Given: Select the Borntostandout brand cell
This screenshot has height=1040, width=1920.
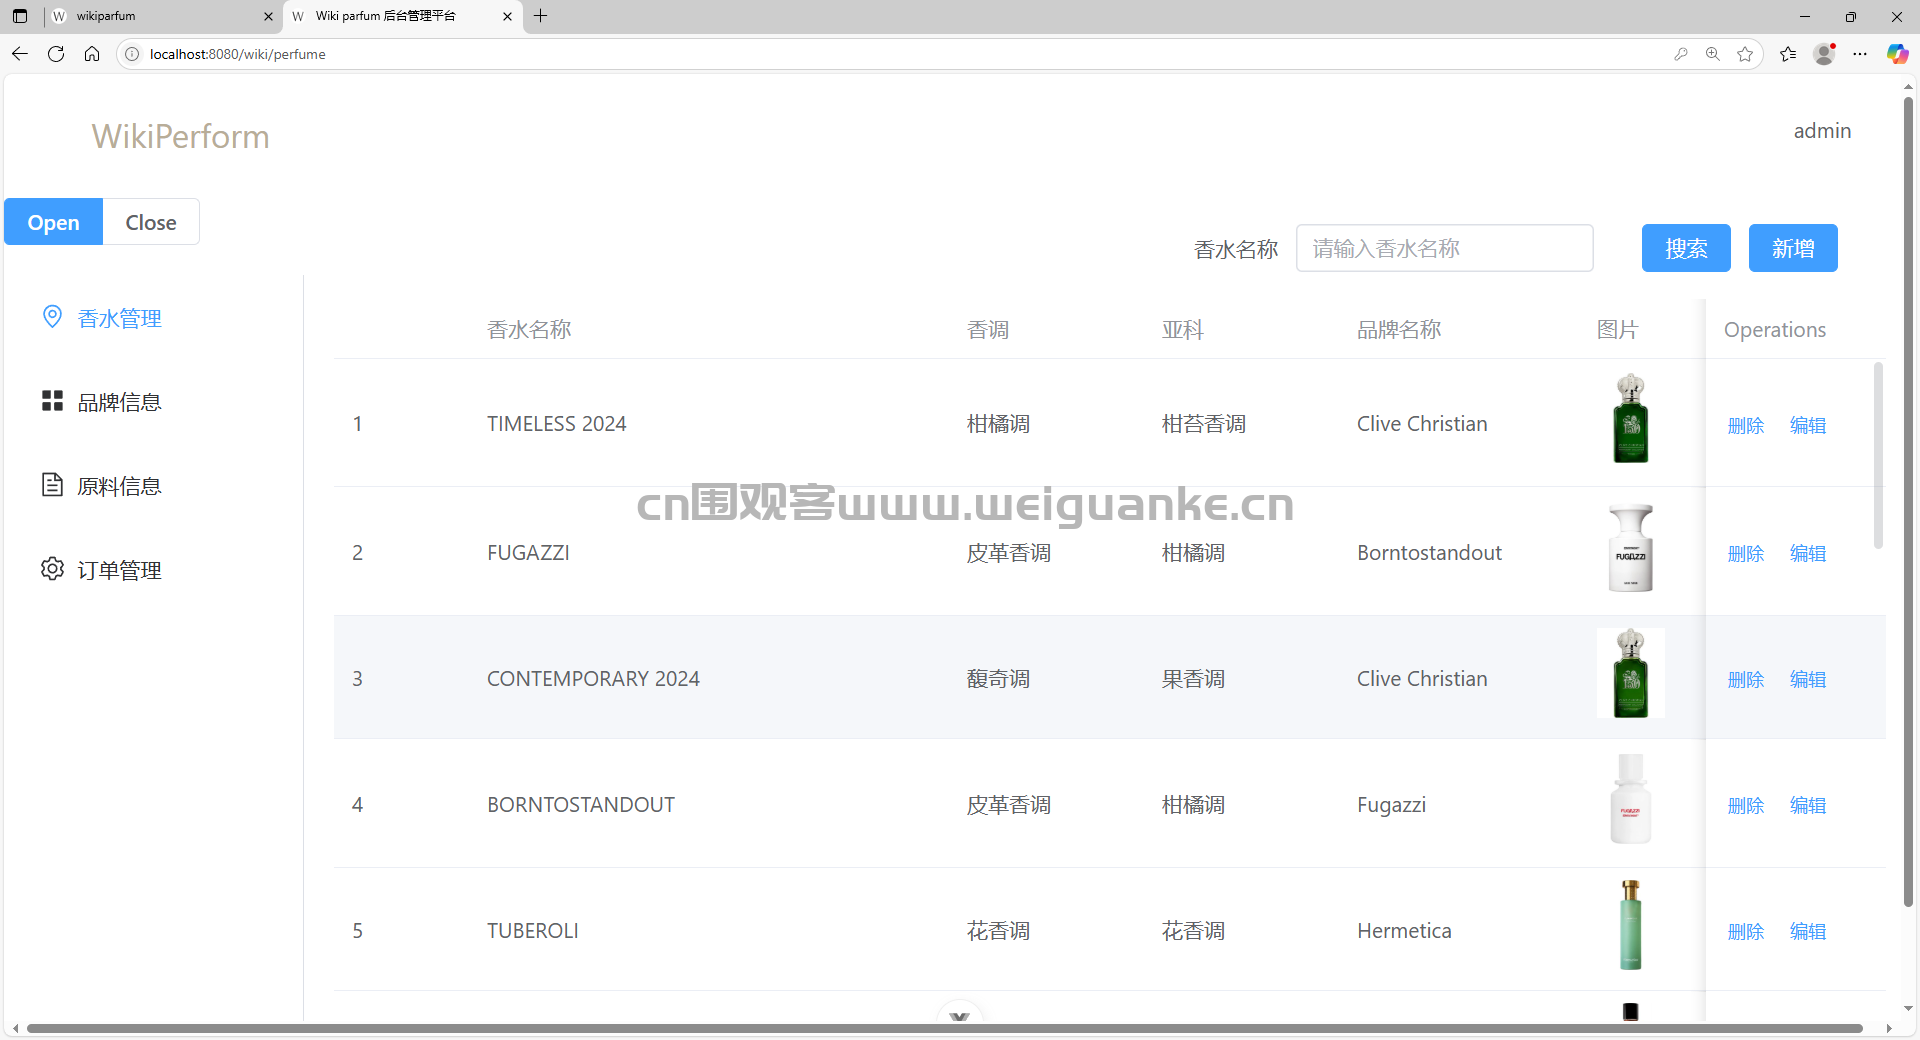Looking at the screenshot, I should click(x=1429, y=553).
